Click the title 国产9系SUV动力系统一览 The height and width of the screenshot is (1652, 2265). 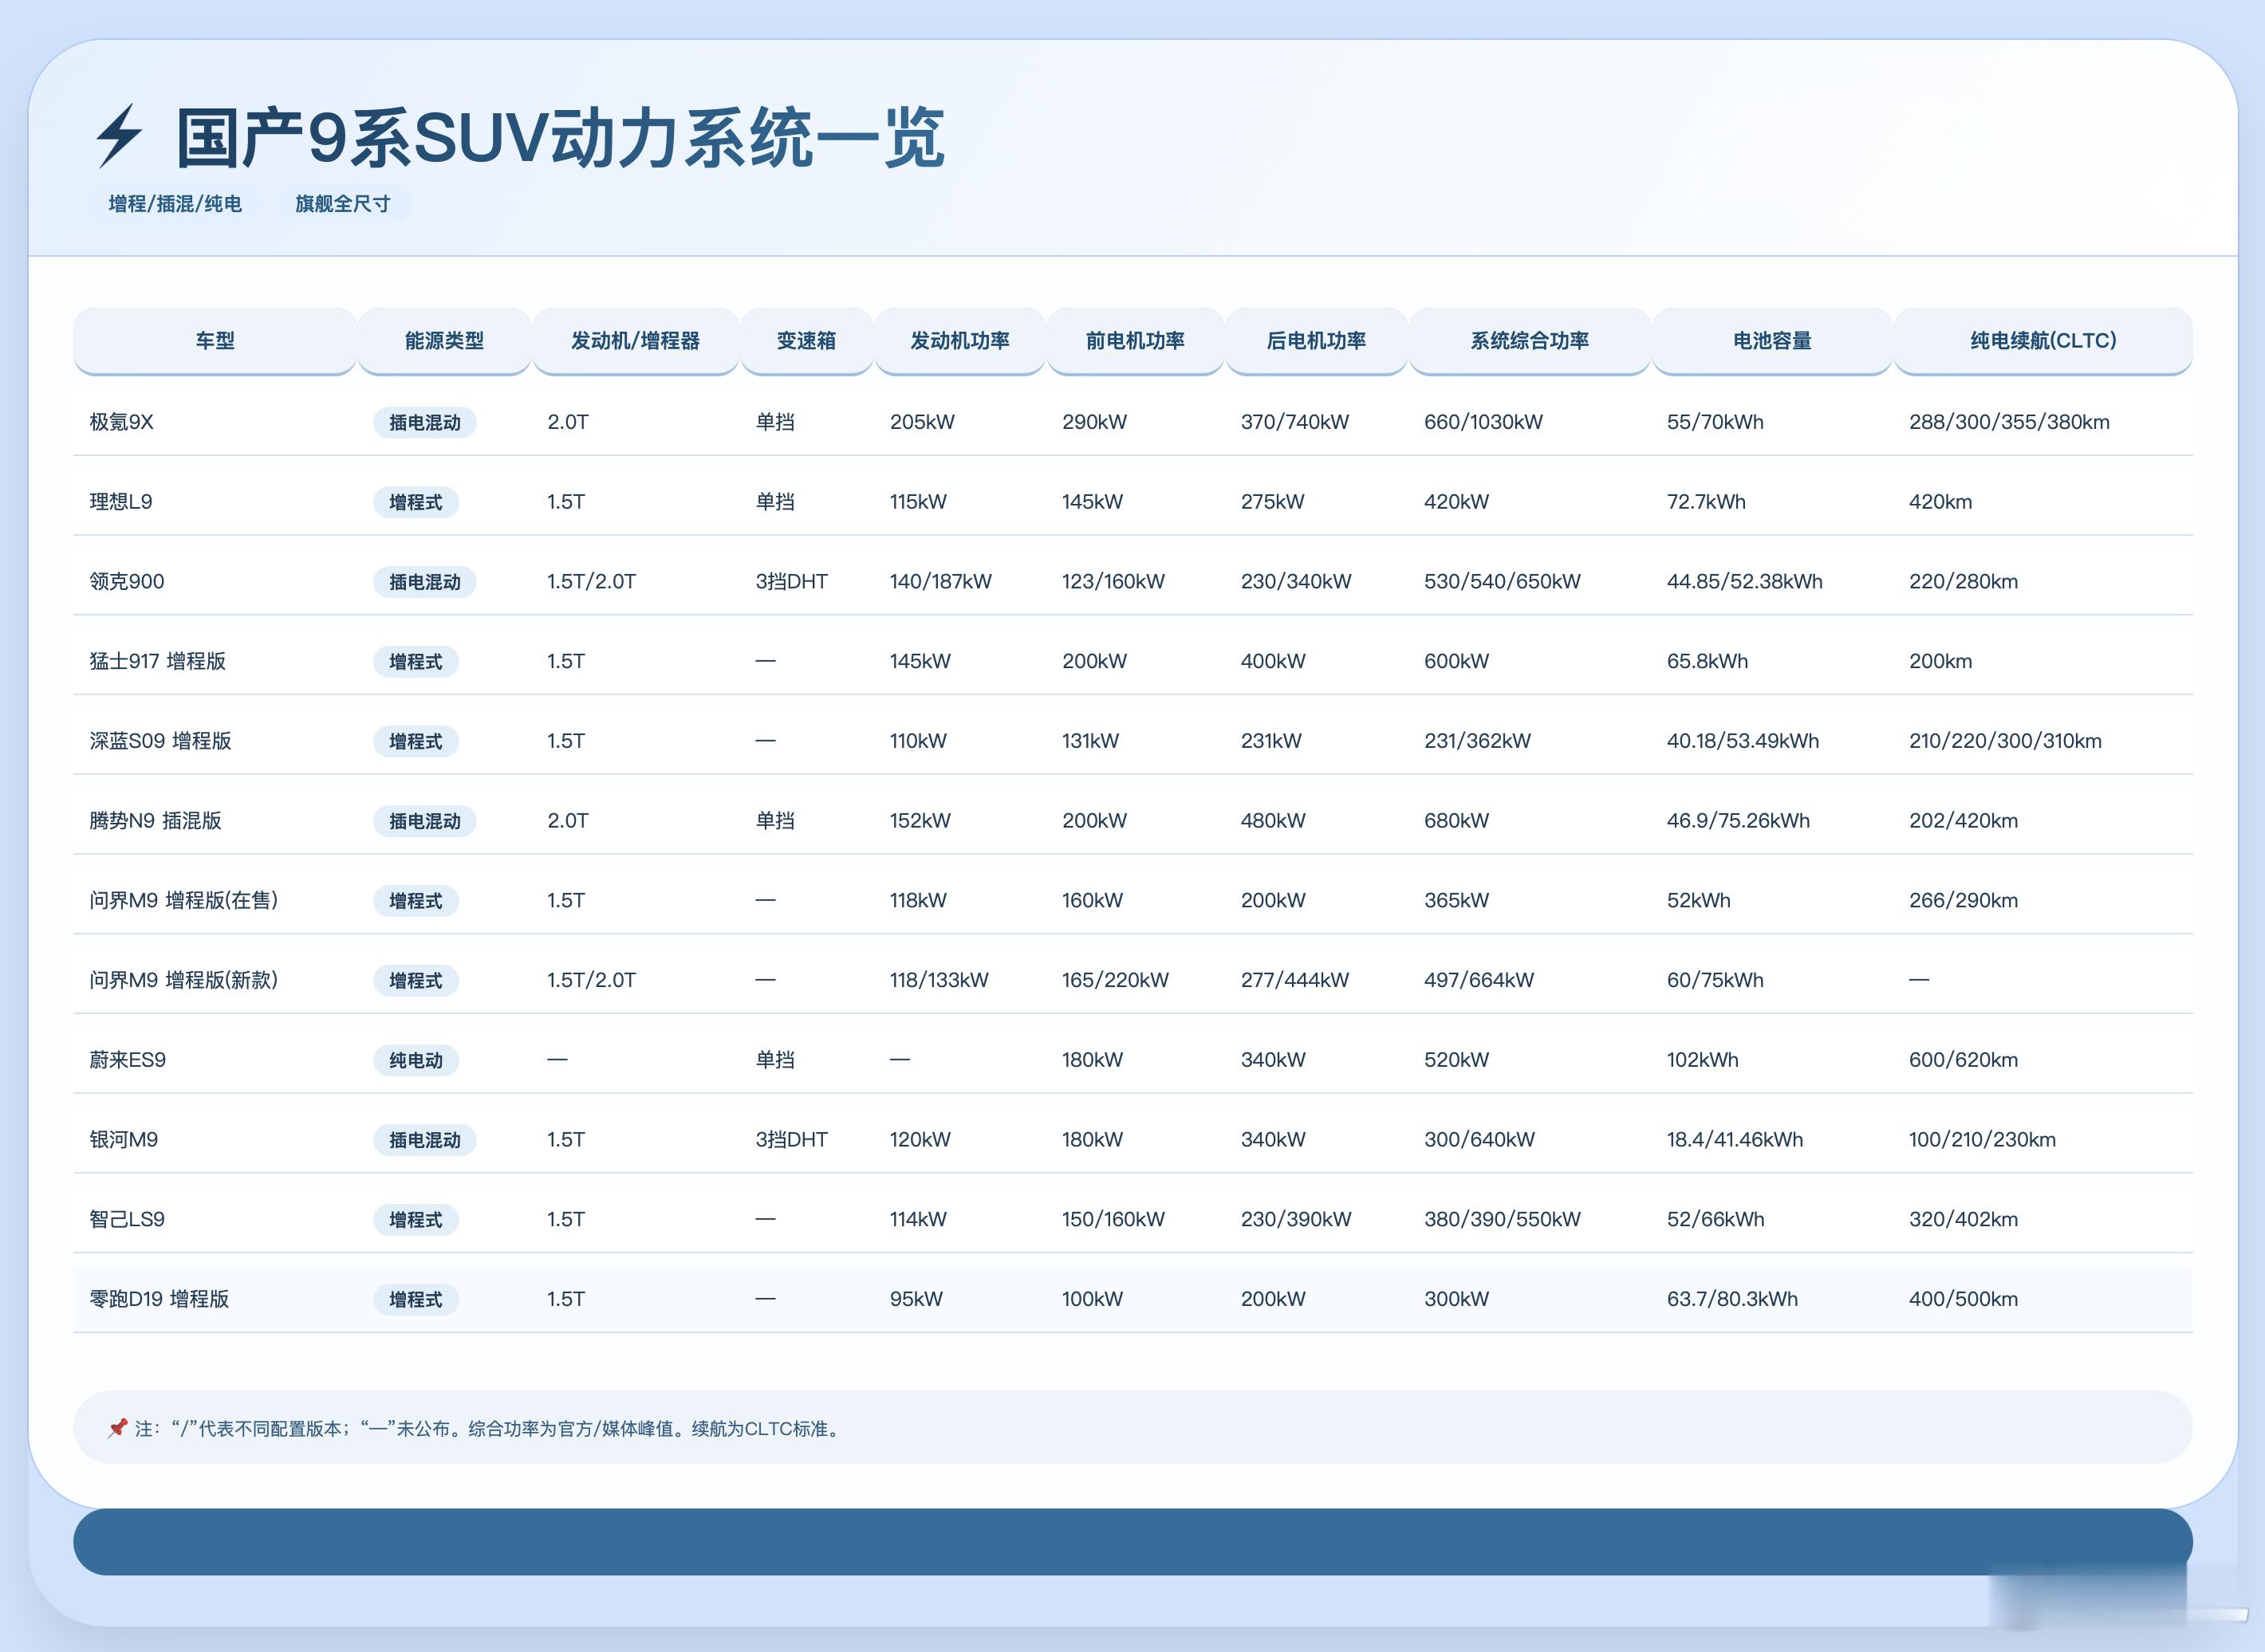pos(560,137)
